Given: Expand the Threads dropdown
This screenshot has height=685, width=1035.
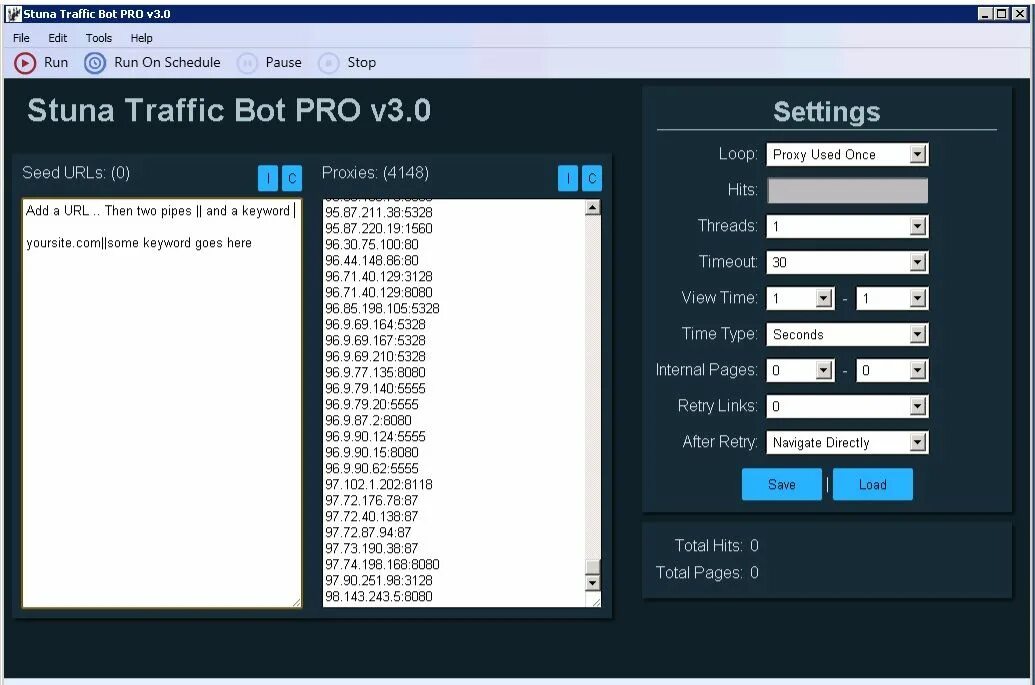Looking at the screenshot, I should pos(918,226).
